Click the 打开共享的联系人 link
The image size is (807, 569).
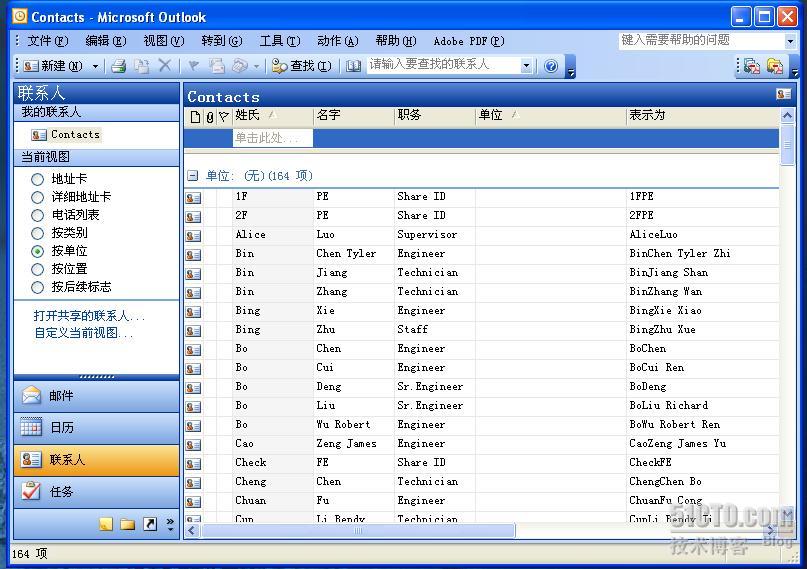tap(89, 315)
